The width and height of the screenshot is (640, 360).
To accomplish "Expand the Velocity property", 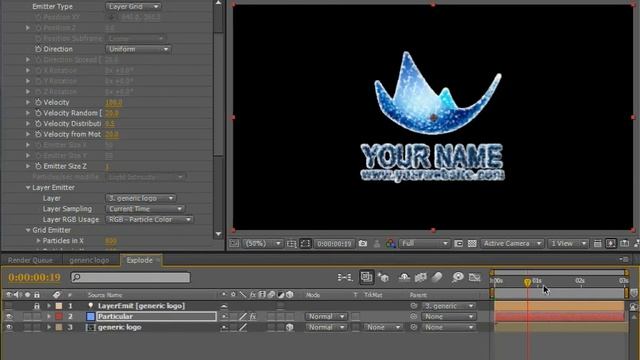I will 28,102.
